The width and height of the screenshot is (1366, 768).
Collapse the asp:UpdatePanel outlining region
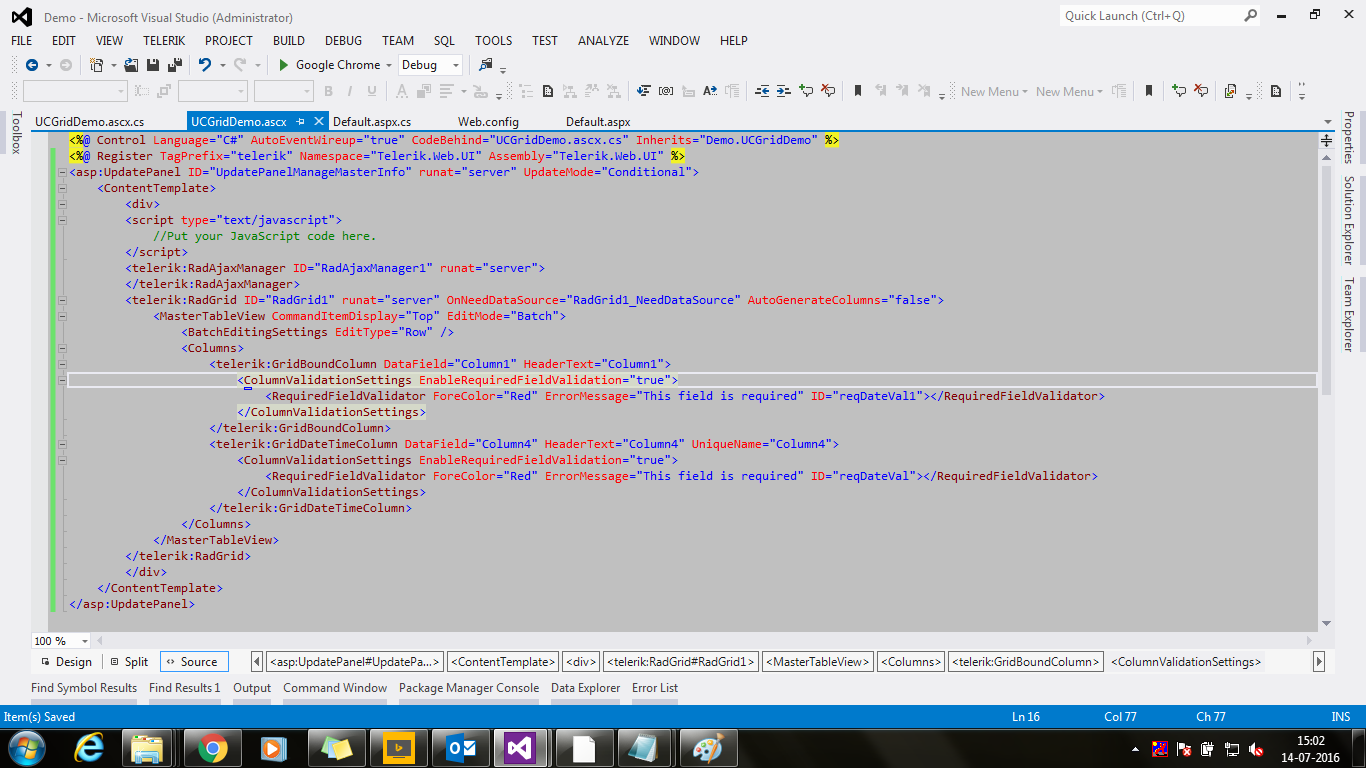(x=61, y=172)
